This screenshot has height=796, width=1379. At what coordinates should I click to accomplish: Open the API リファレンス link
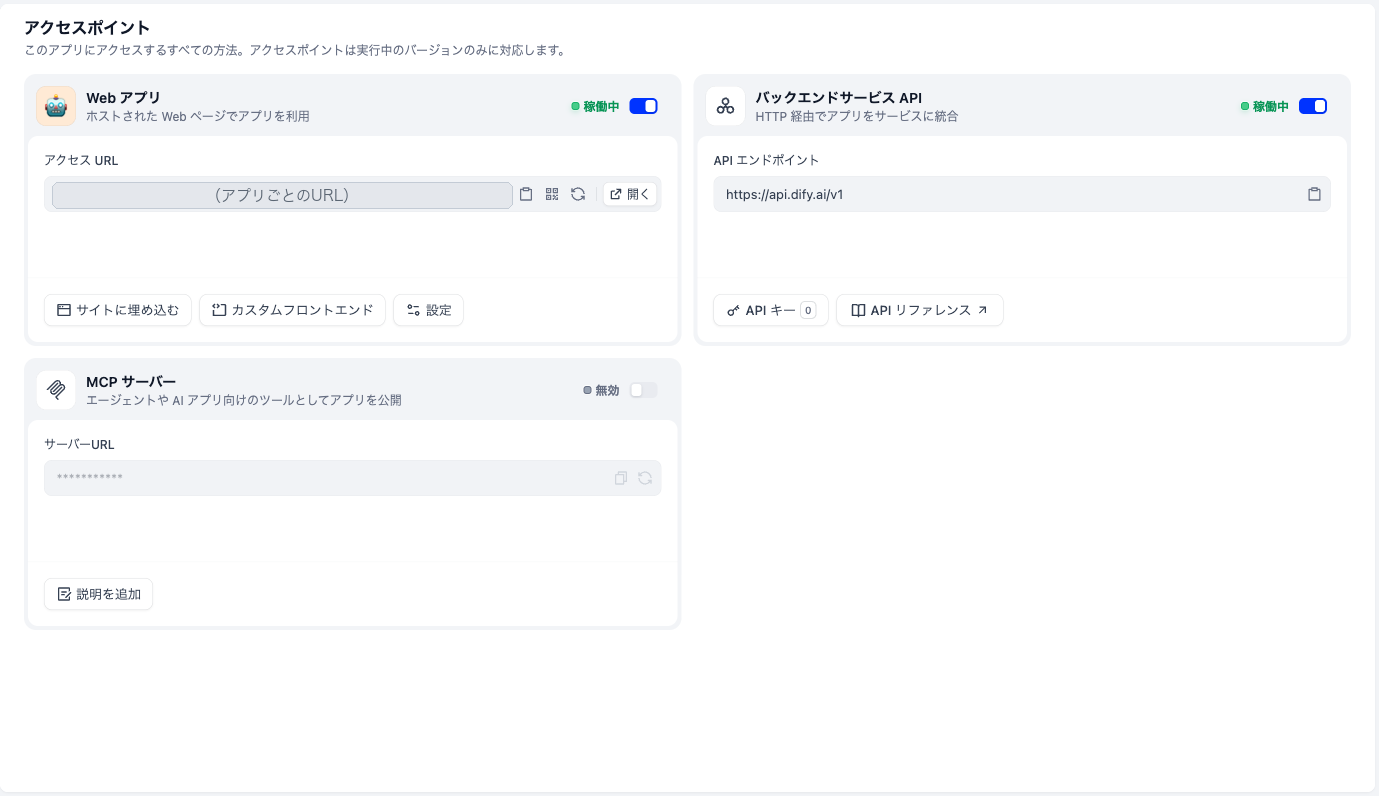[x=920, y=310]
